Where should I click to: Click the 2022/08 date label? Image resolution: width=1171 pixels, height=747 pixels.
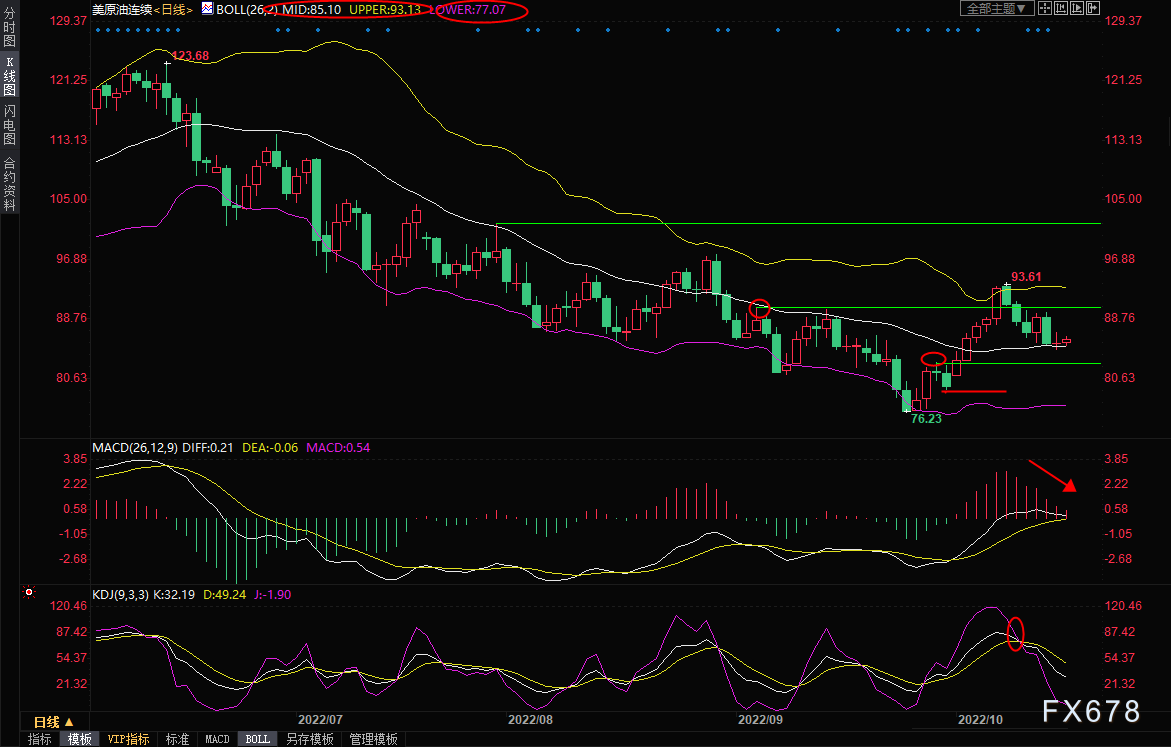[x=530, y=719]
